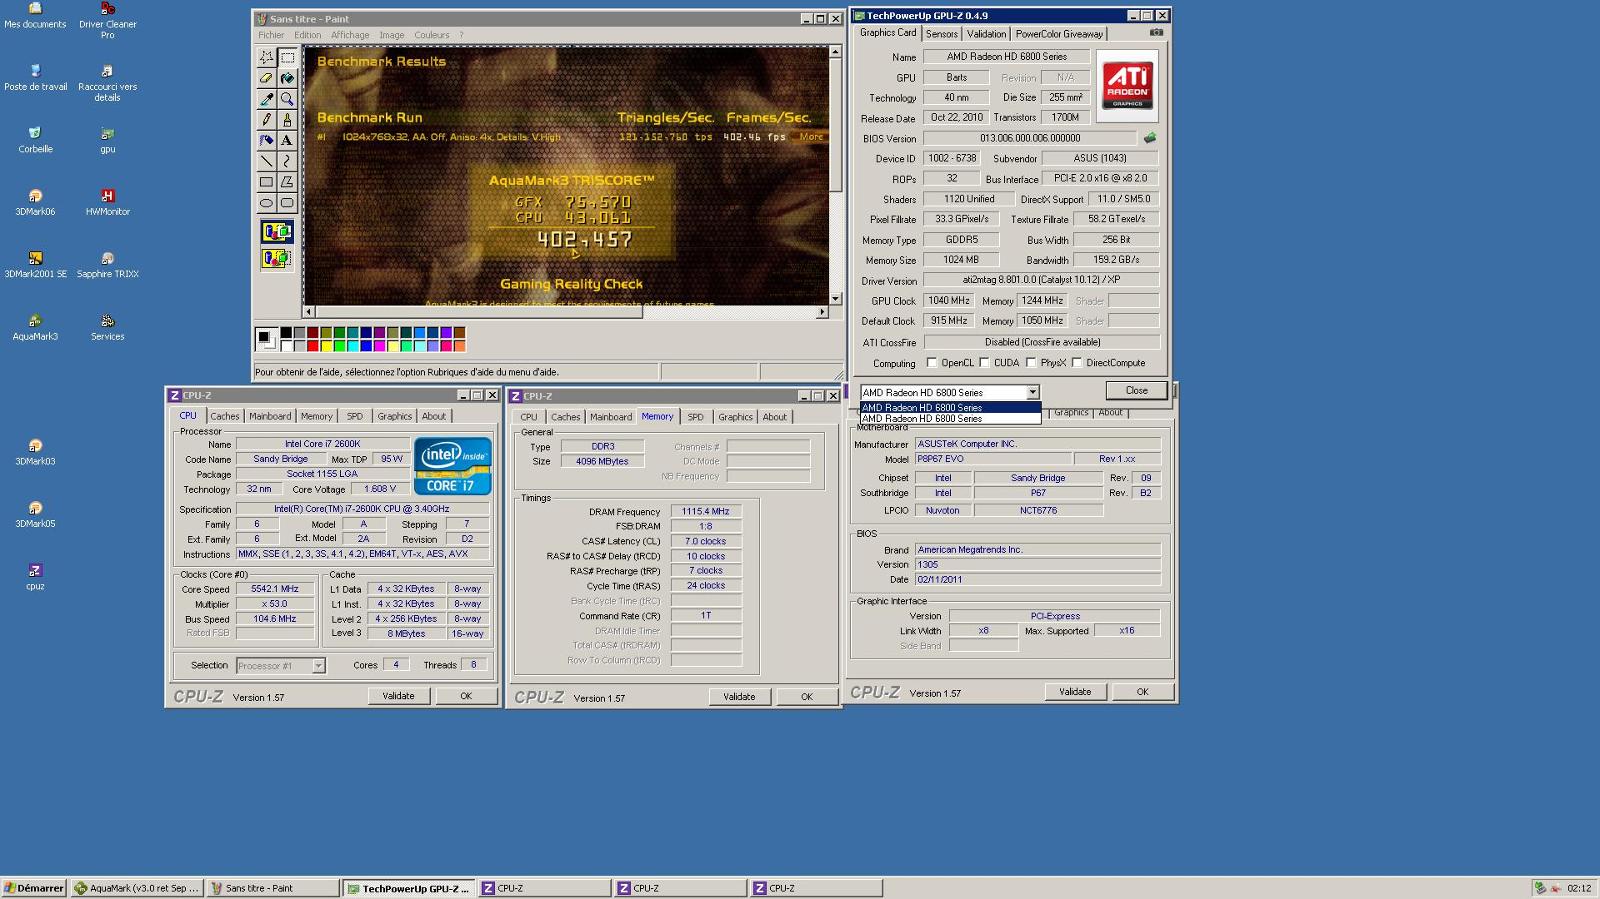
Task: Open 3DMark06 desktop shortcut
Action: pos(35,203)
